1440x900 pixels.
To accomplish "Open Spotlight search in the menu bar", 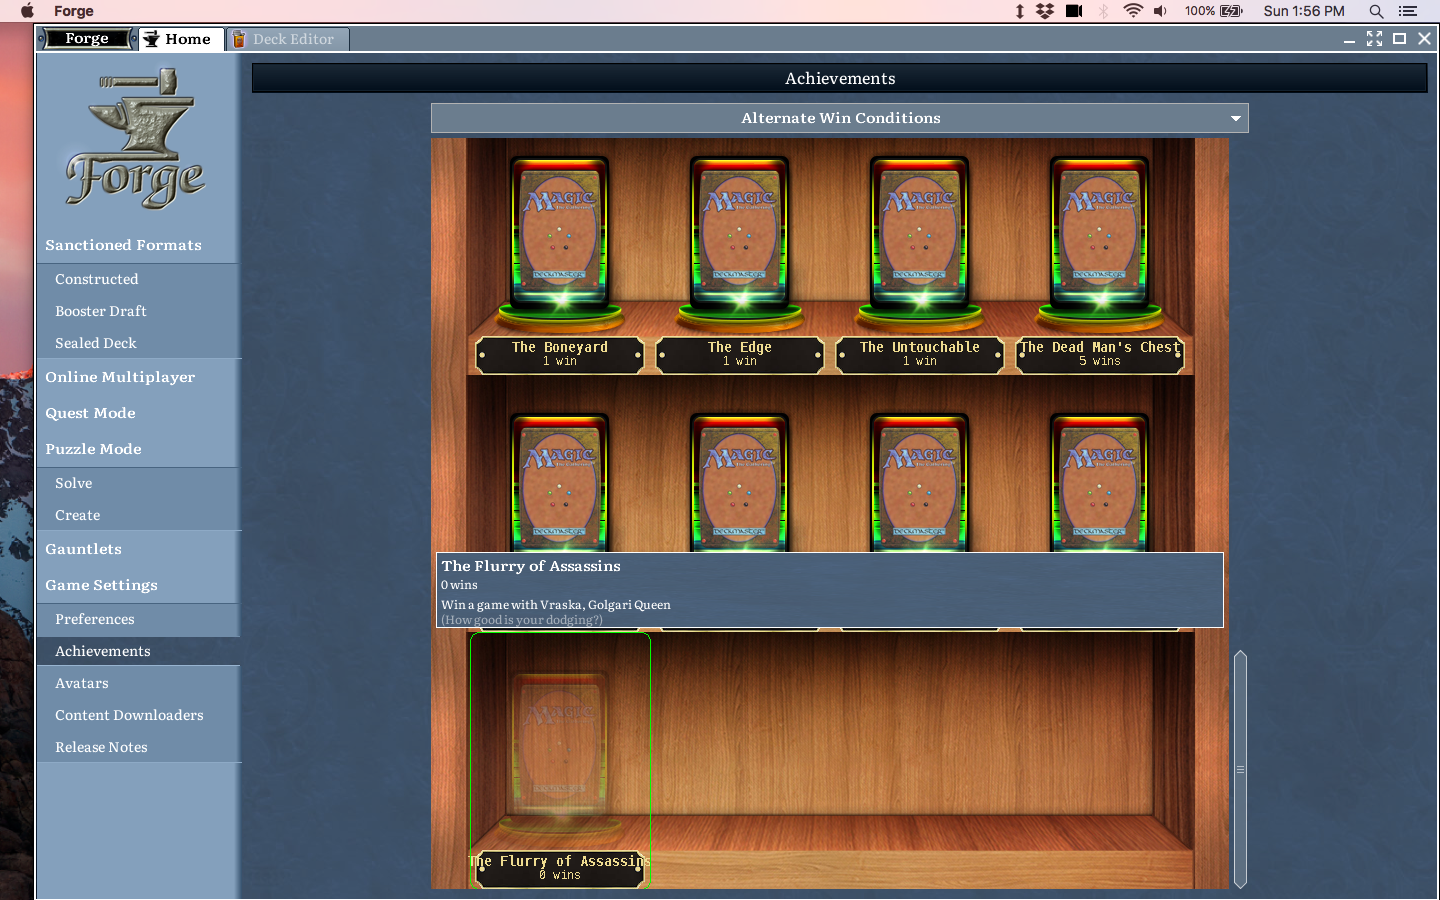I will [x=1376, y=11].
